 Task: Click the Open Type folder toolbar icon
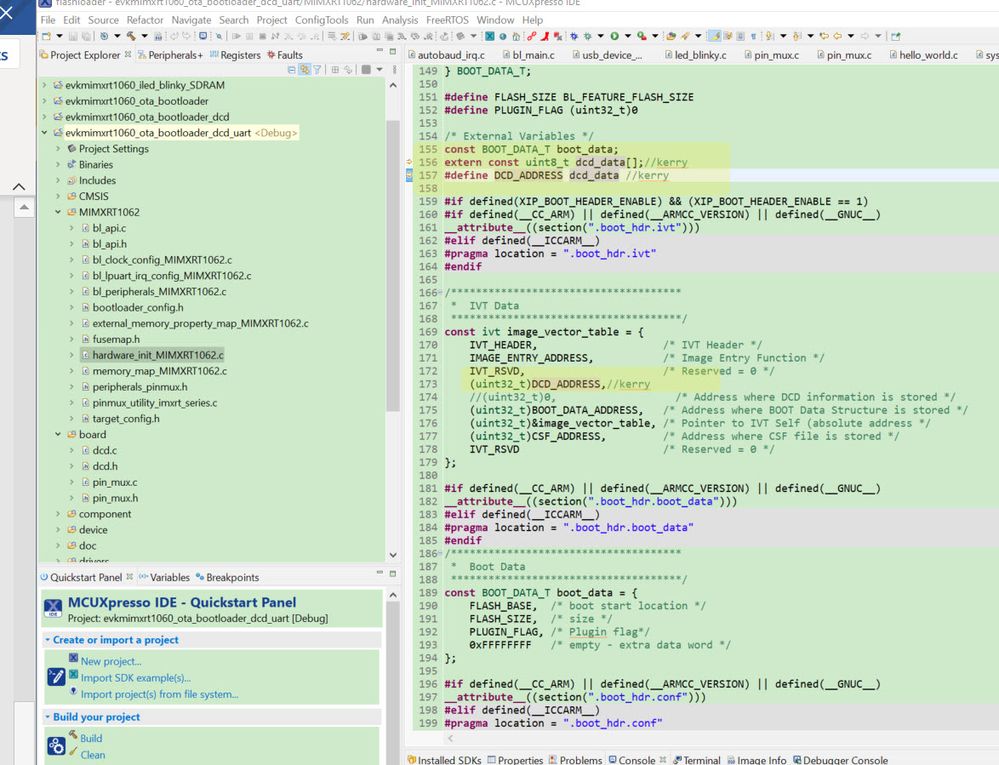(672, 36)
